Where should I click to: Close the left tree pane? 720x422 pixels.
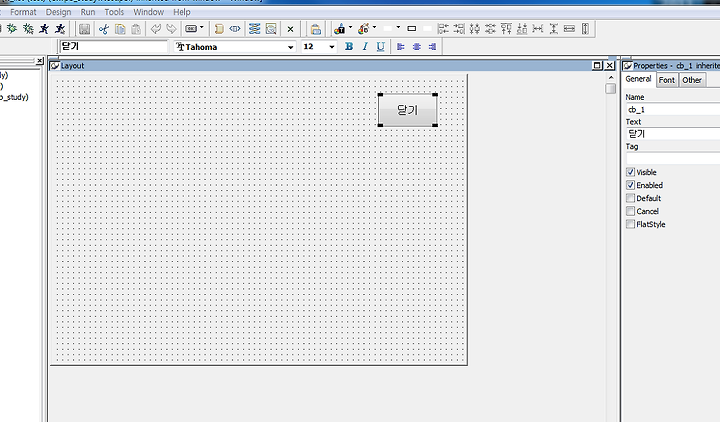point(40,61)
